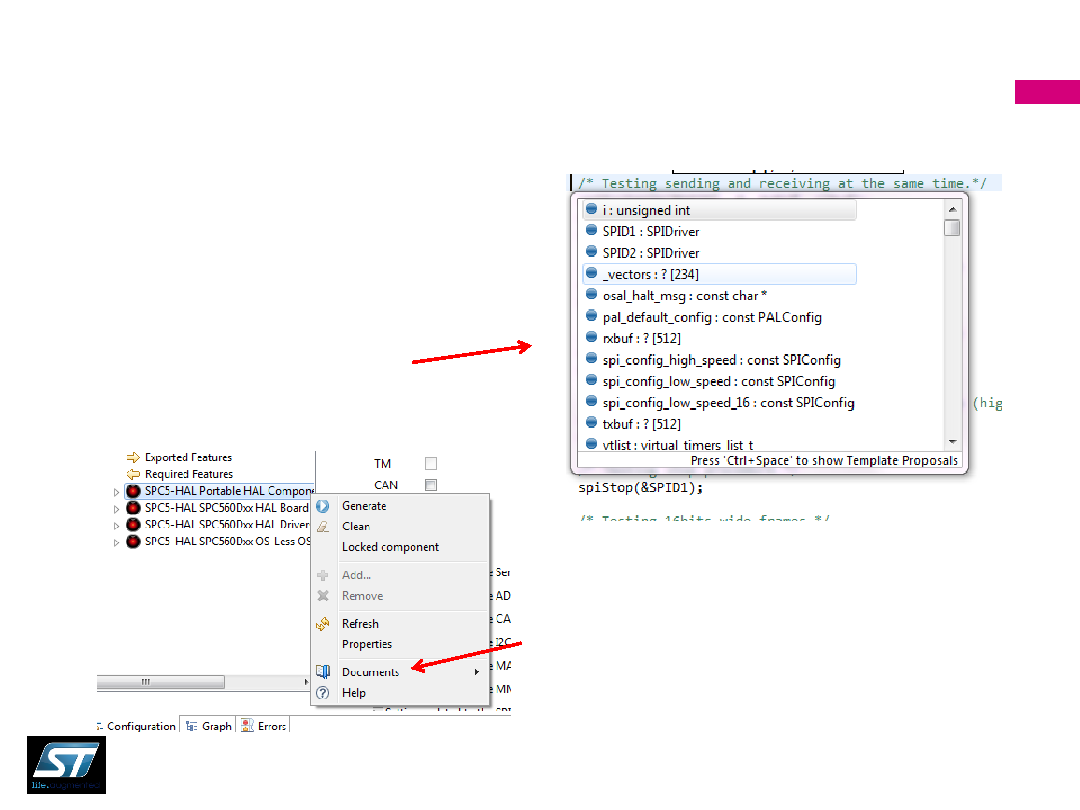
Task: Click the Refresh icon in the context menu
Action: coord(322,624)
